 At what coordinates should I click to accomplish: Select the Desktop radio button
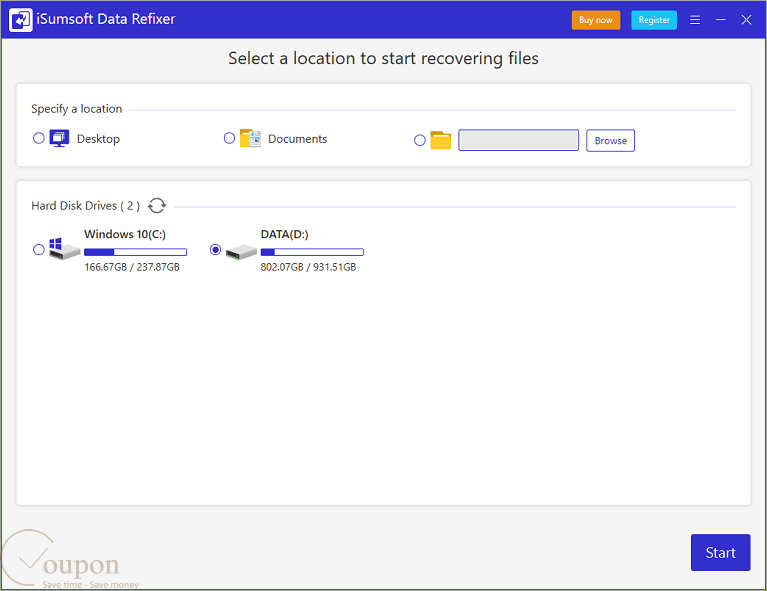[39, 138]
